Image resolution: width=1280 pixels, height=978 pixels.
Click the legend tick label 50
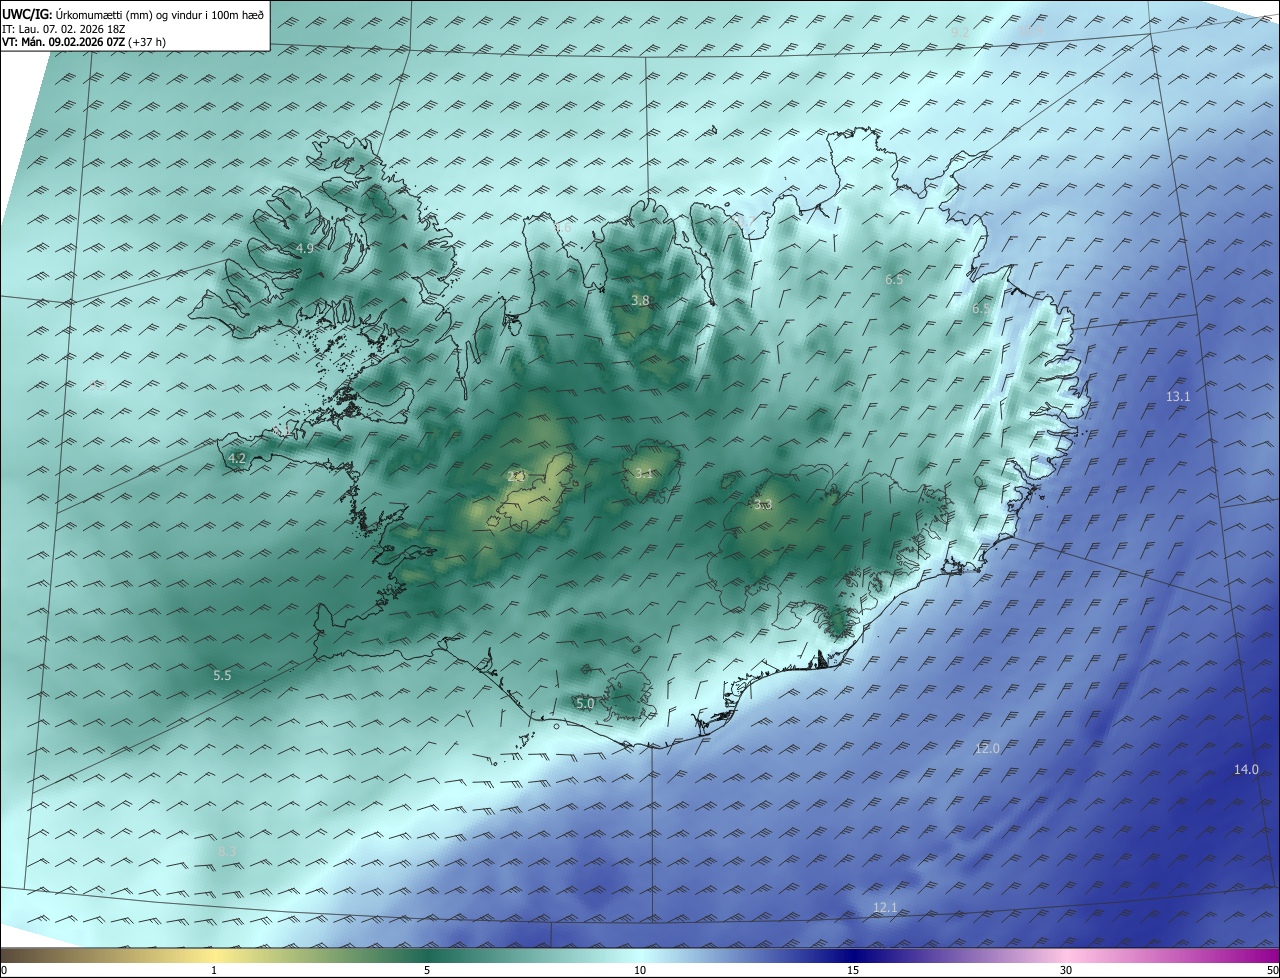point(1272,970)
